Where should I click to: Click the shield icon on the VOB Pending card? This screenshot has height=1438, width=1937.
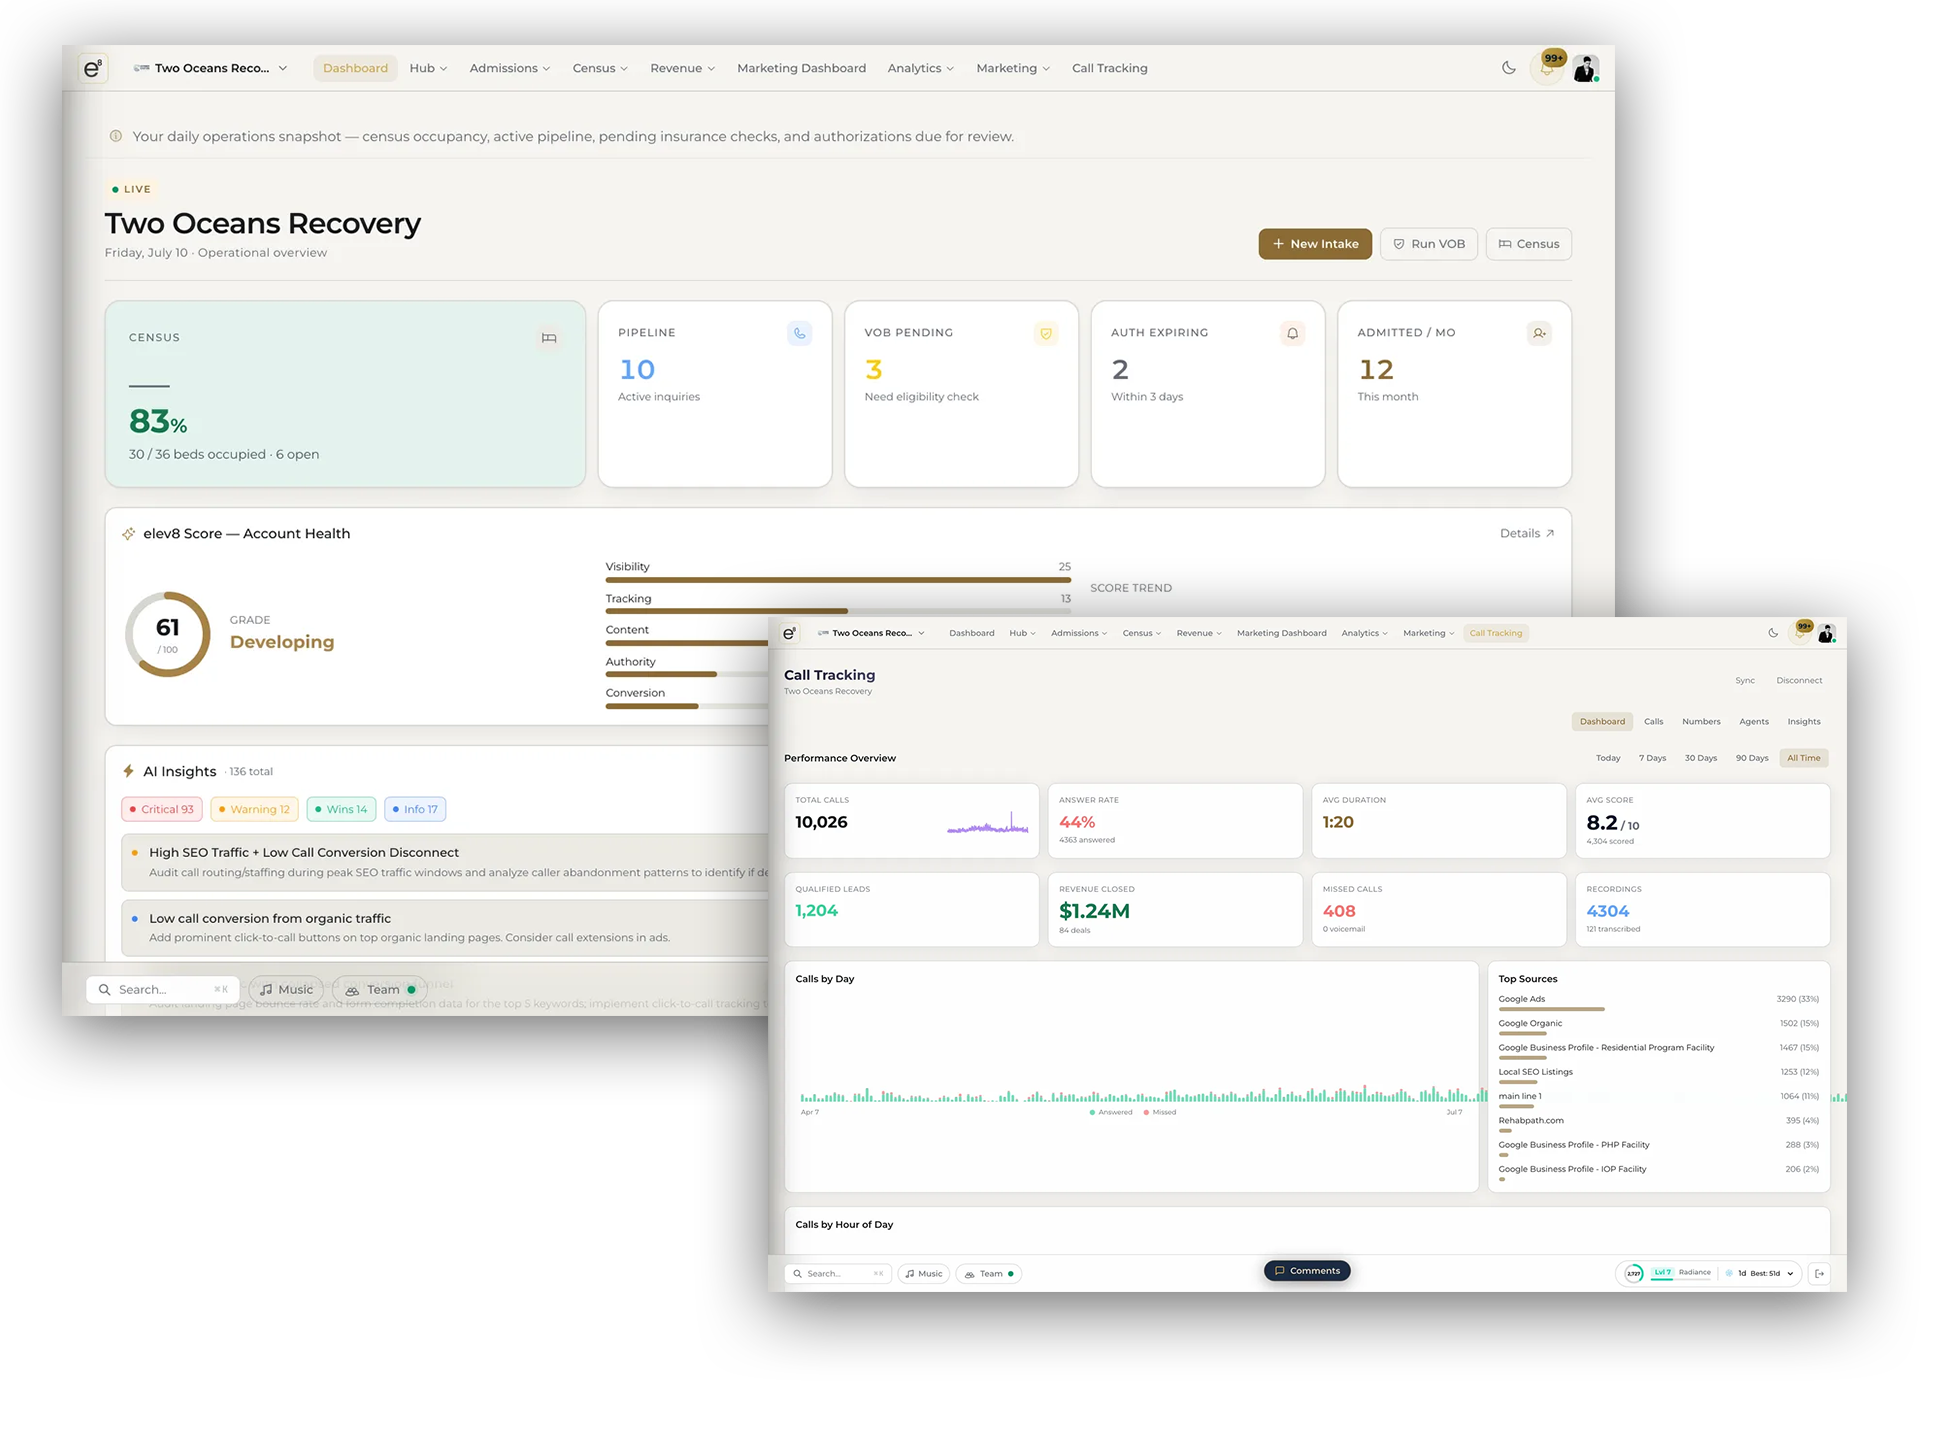coord(1046,333)
